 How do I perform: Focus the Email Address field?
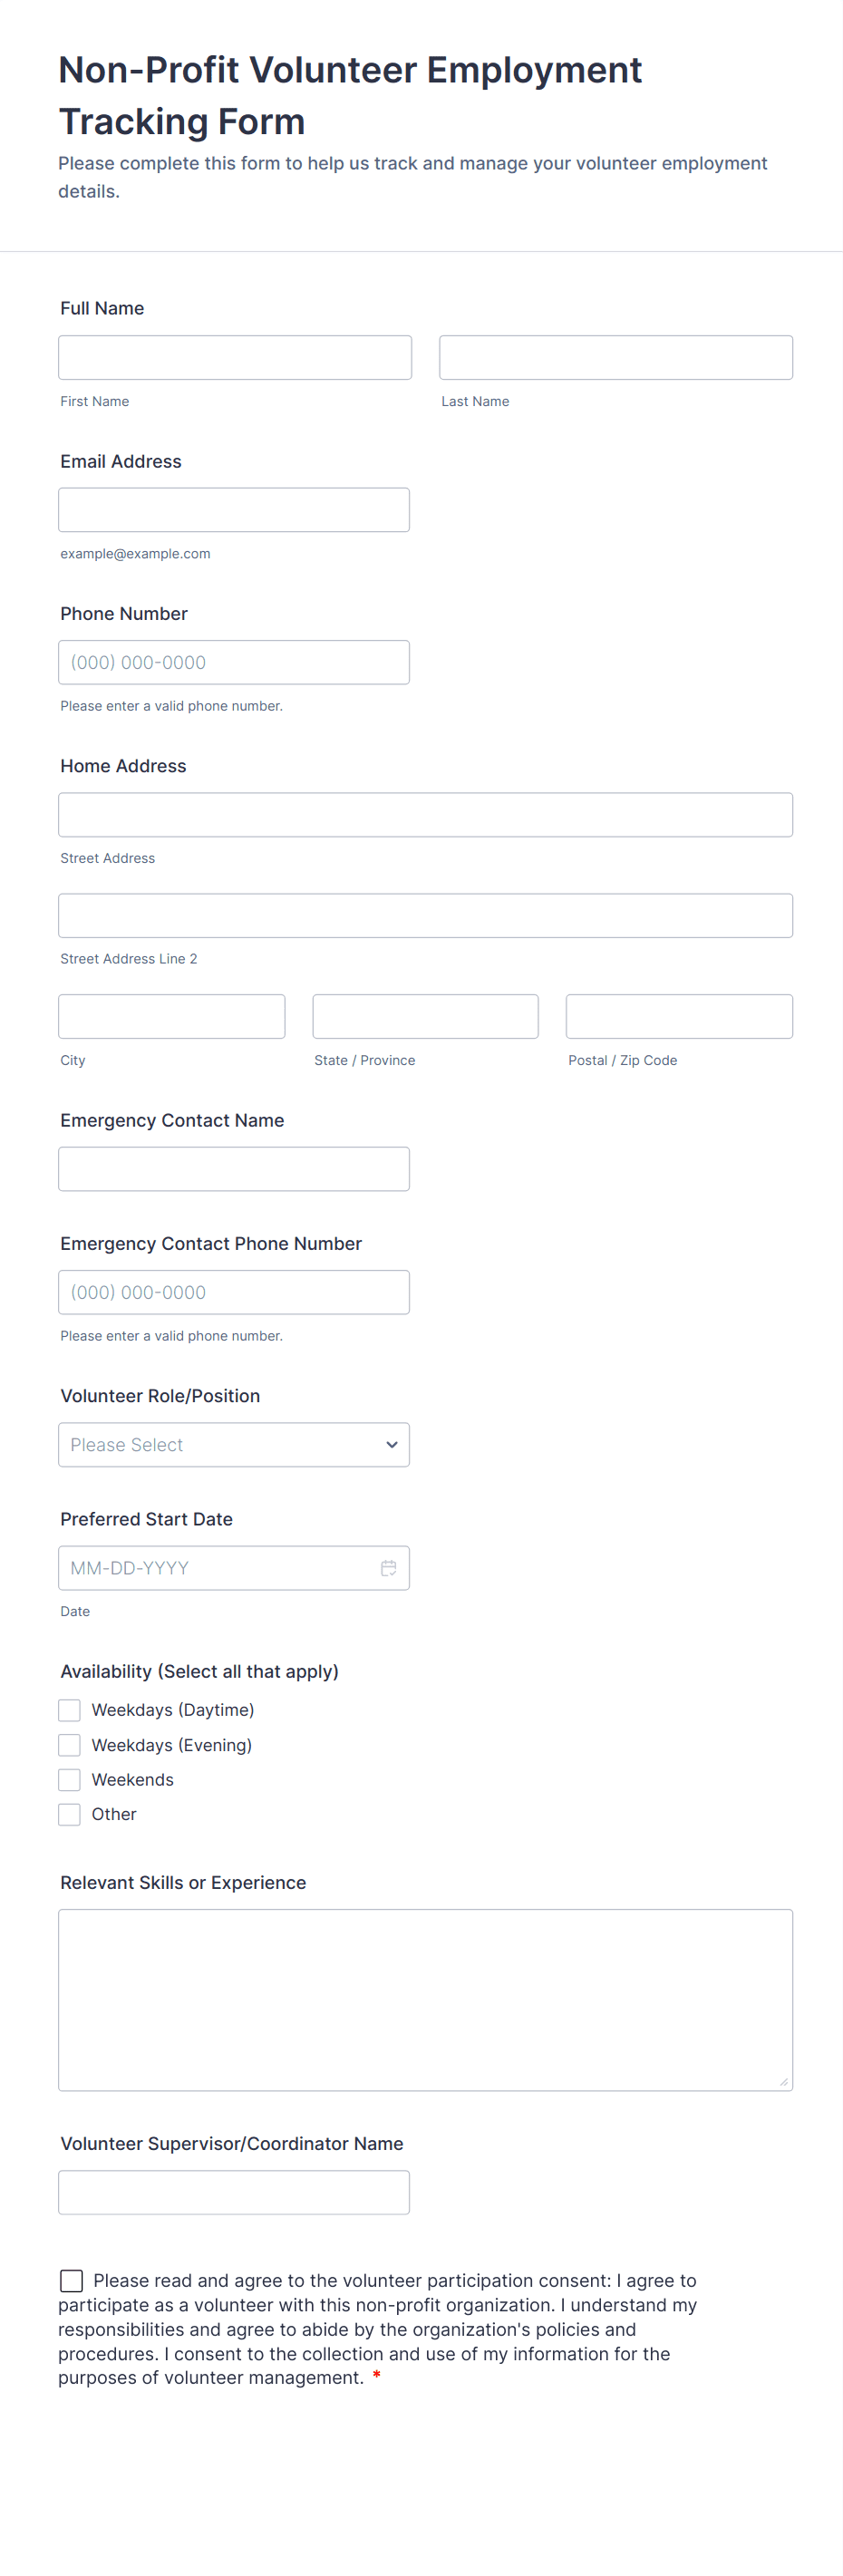tap(233, 509)
